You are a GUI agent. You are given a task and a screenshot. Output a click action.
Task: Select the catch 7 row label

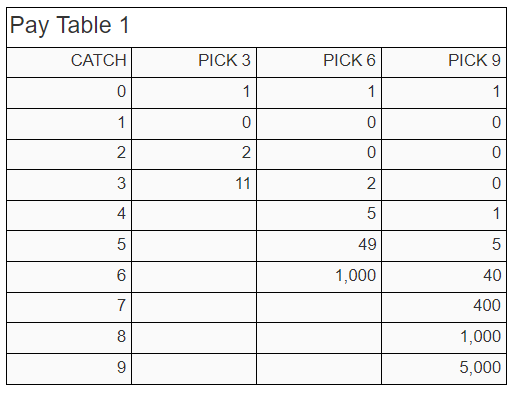point(121,305)
